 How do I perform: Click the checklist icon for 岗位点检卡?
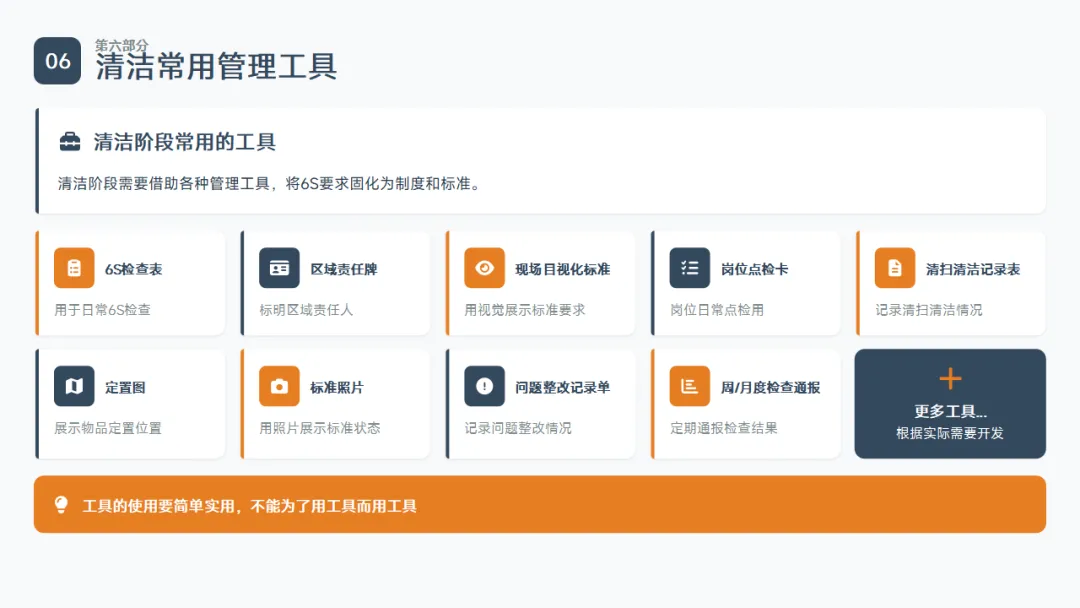click(x=689, y=268)
